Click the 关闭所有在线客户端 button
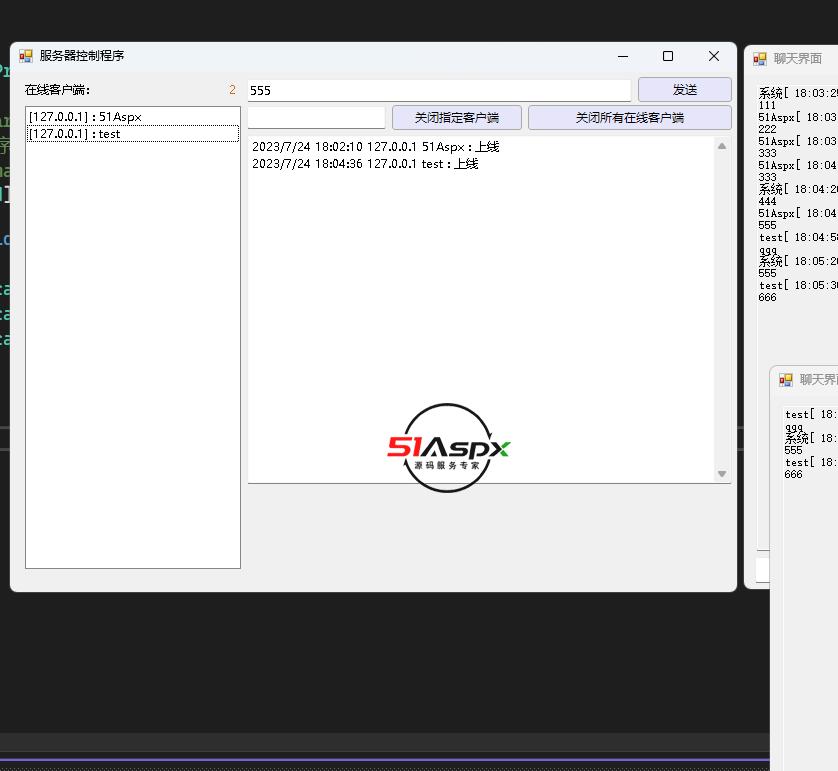The width and height of the screenshot is (838, 771). click(629, 118)
